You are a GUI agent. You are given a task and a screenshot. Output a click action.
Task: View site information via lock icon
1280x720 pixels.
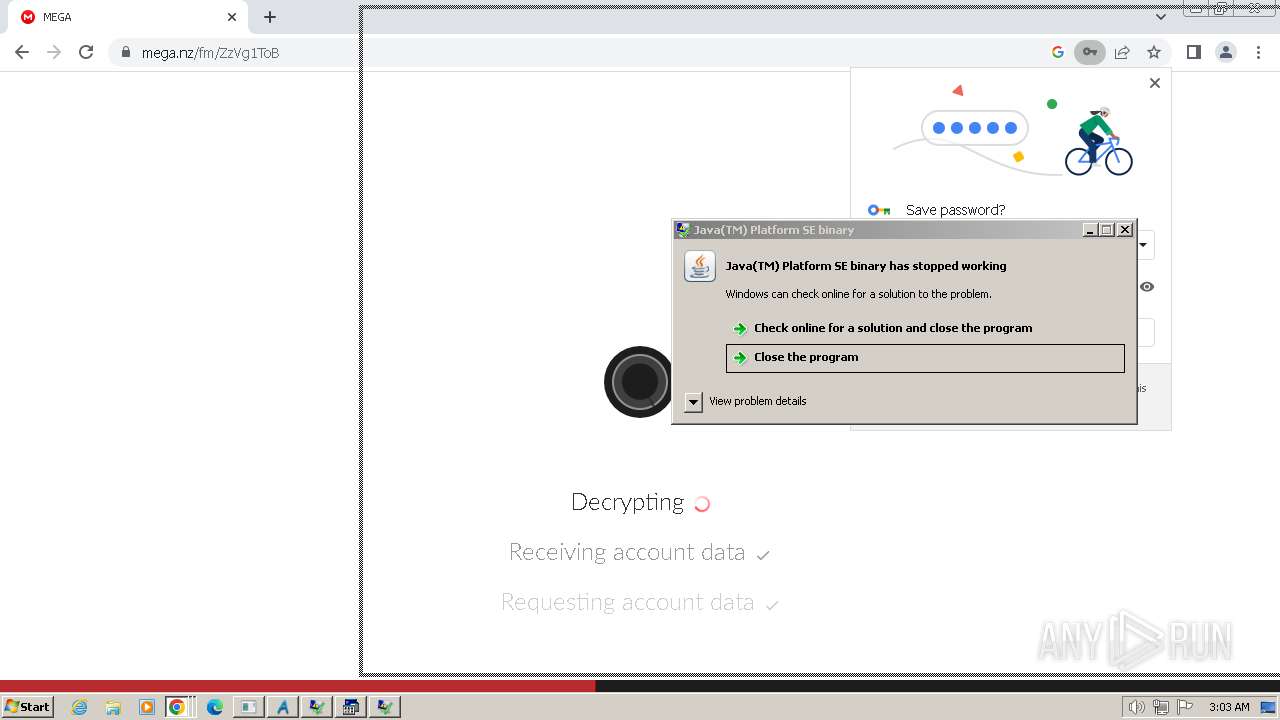pos(125,52)
